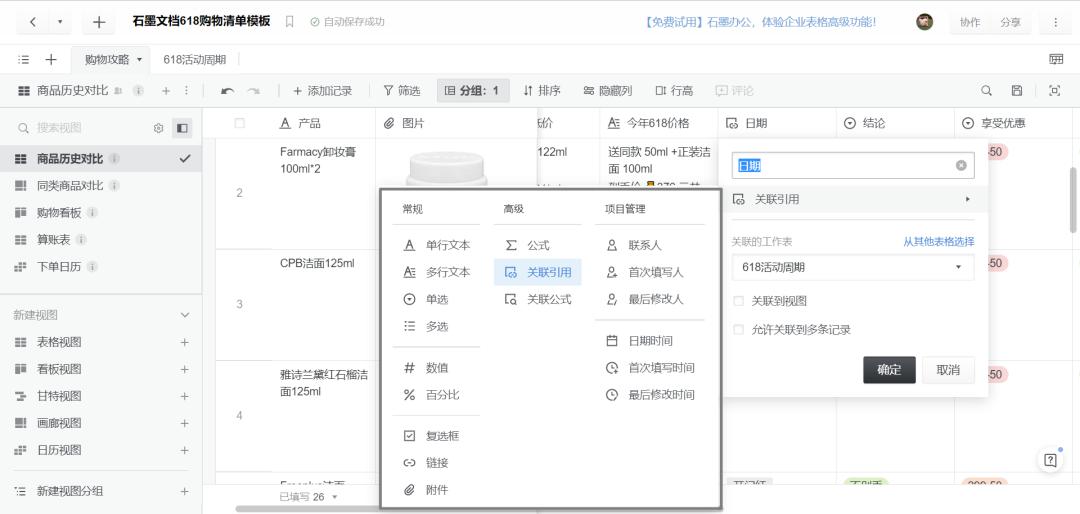The width and height of the screenshot is (1080, 514).
Task: Click the vertical scrollbar on the right
Action: (1073, 200)
